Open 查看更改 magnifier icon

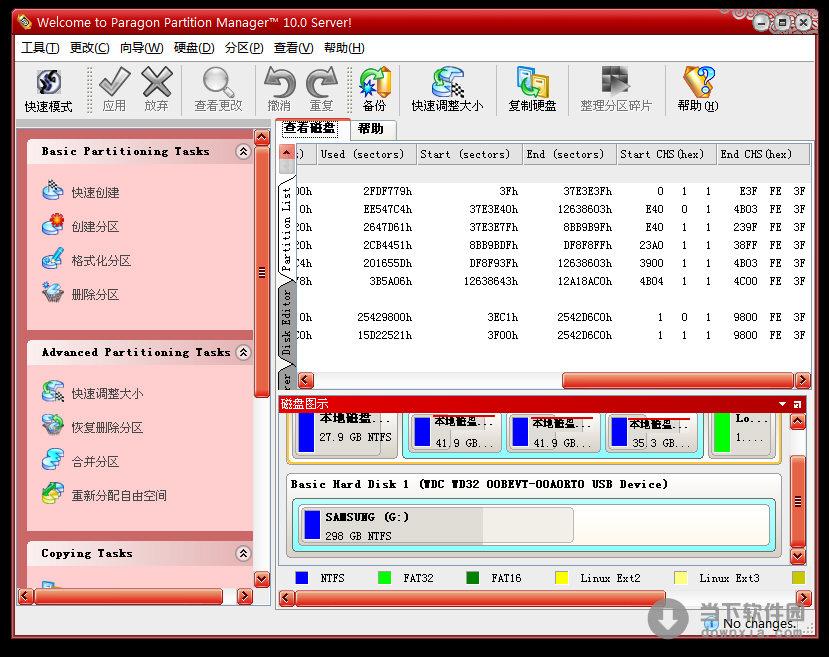click(218, 82)
